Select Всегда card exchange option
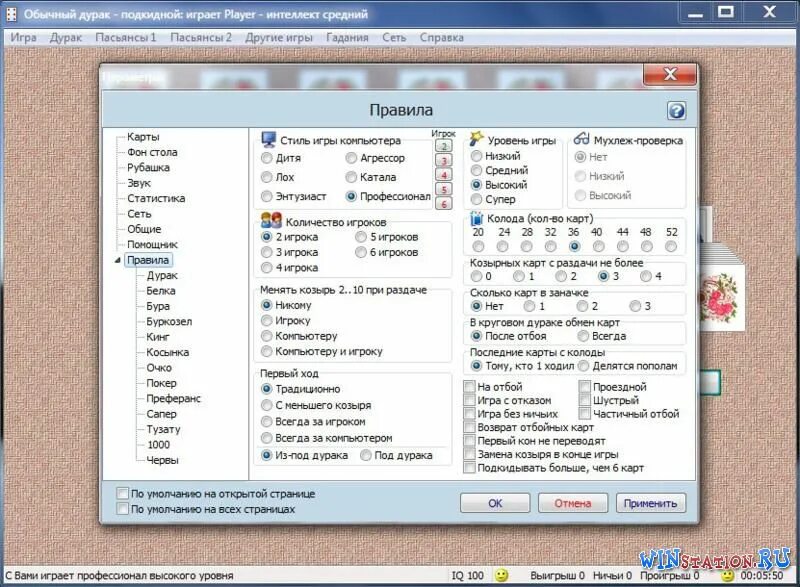800x587 pixels. [602, 336]
